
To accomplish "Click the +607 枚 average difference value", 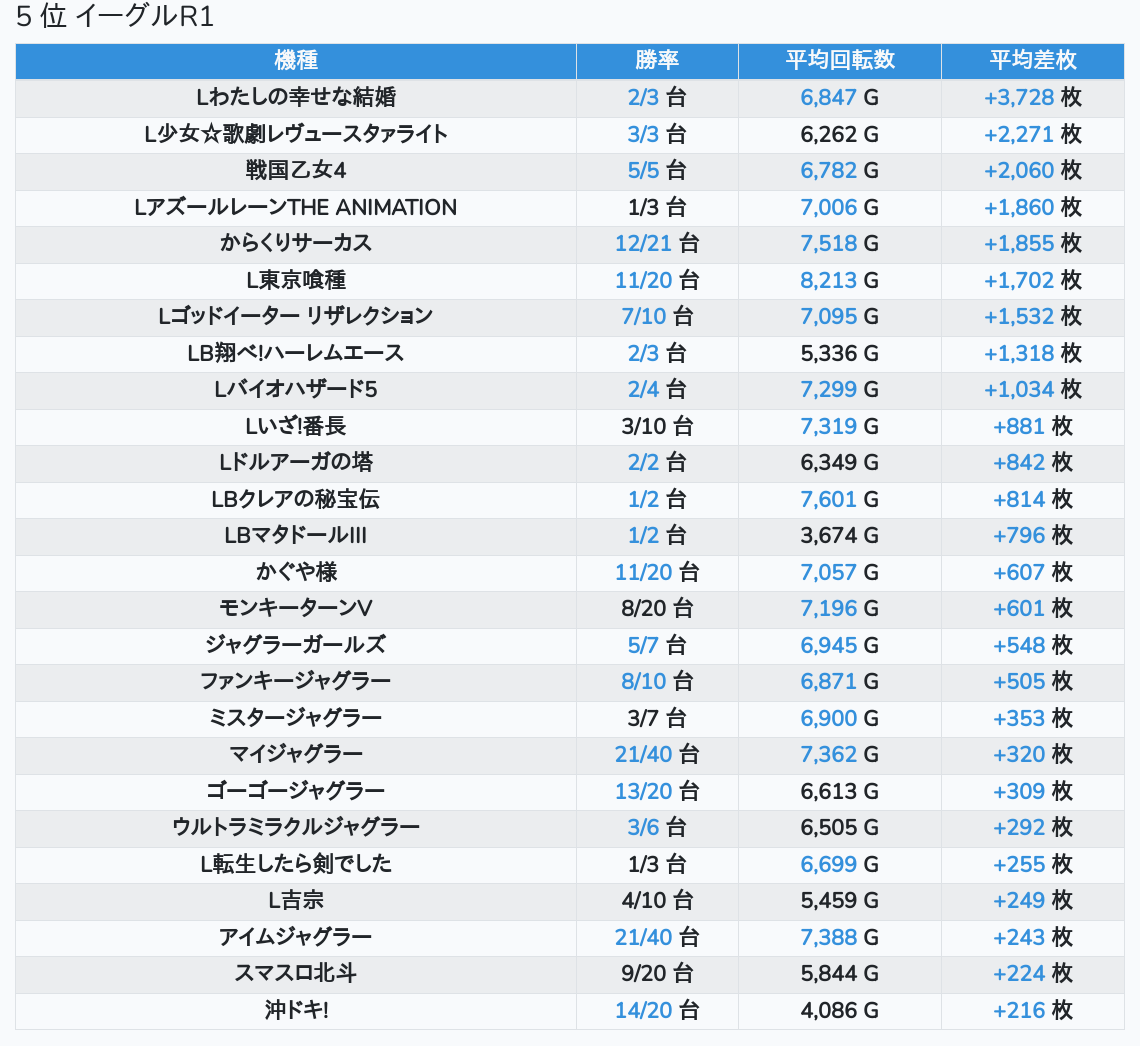I will (x=1032, y=572).
